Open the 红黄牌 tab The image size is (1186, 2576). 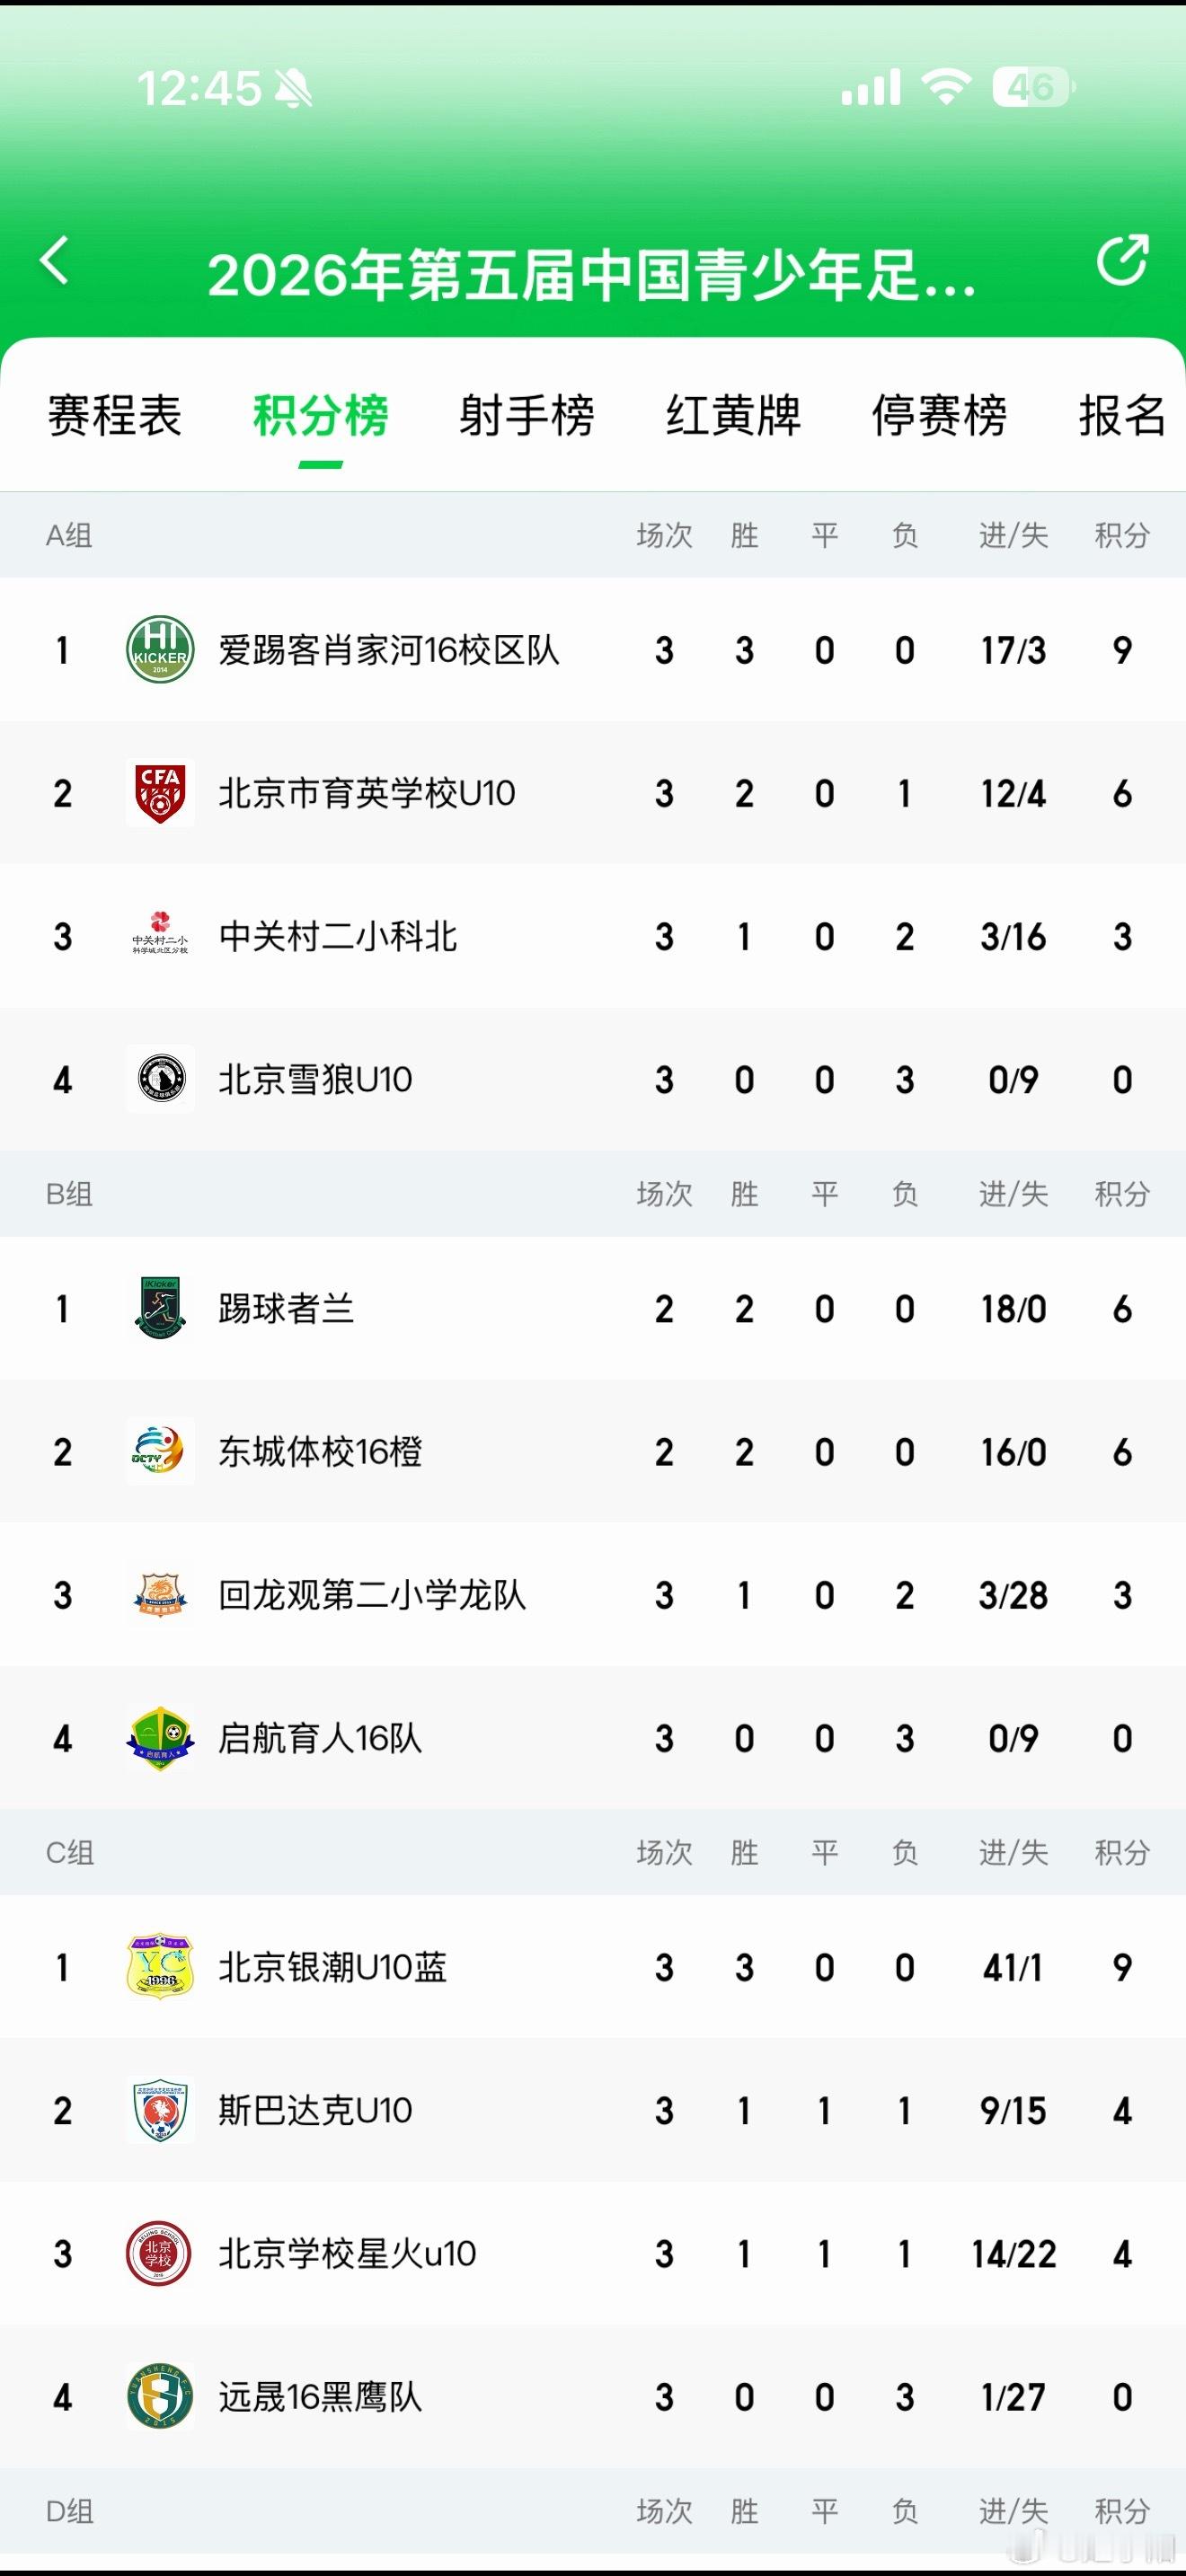click(733, 416)
